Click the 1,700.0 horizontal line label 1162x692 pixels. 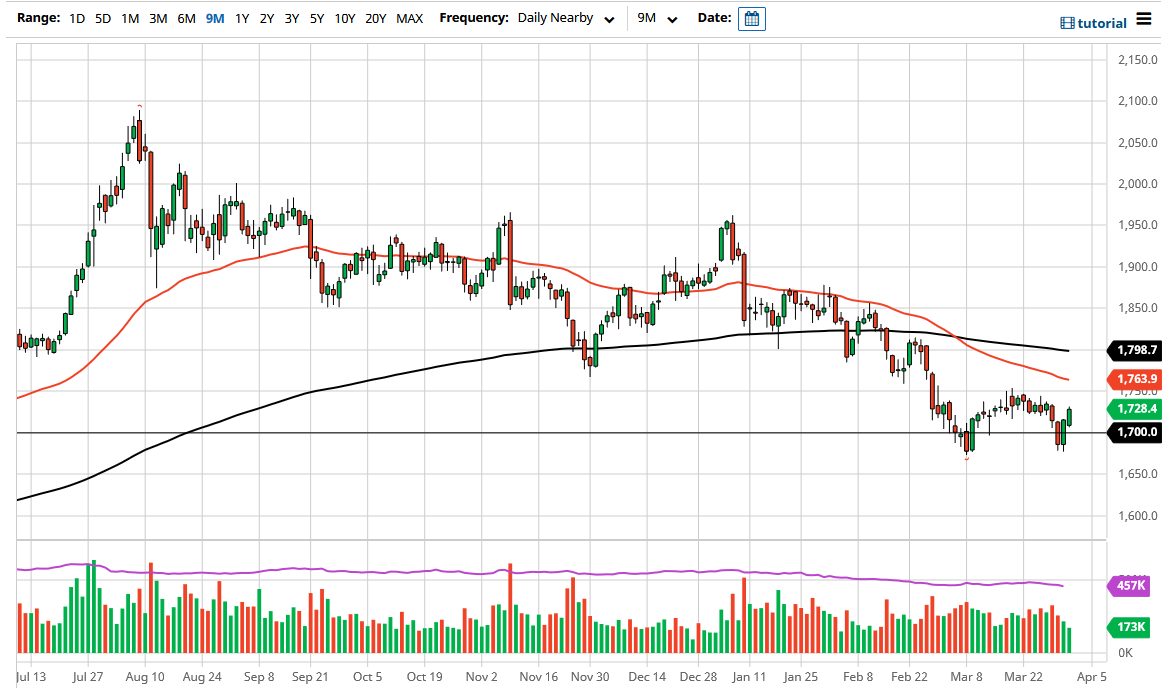point(1135,433)
